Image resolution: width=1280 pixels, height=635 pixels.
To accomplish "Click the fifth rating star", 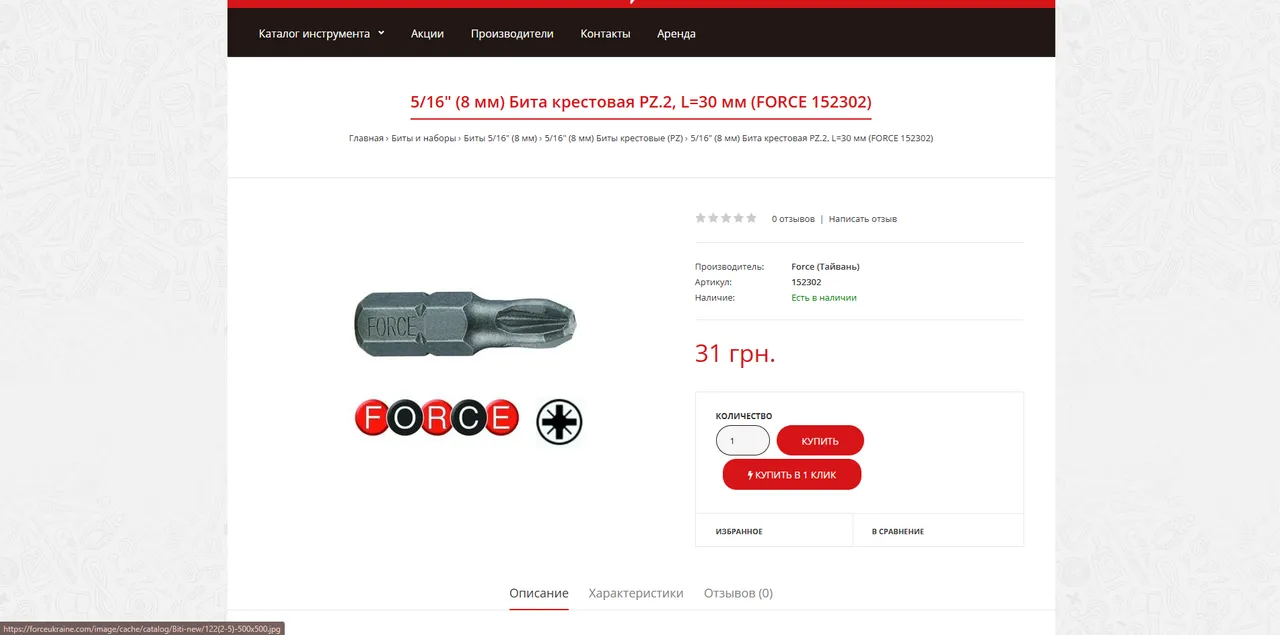I will pyautogui.click(x=752, y=218).
